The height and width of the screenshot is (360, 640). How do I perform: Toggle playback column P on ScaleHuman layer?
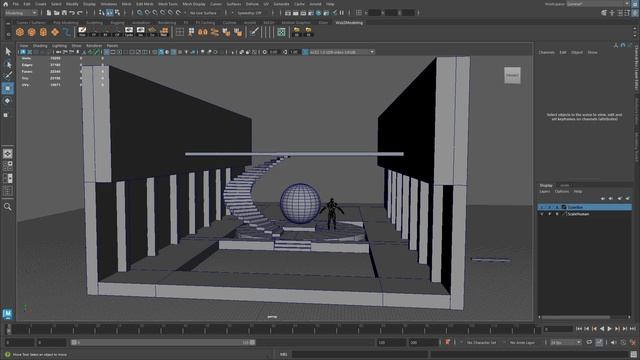click(x=549, y=214)
